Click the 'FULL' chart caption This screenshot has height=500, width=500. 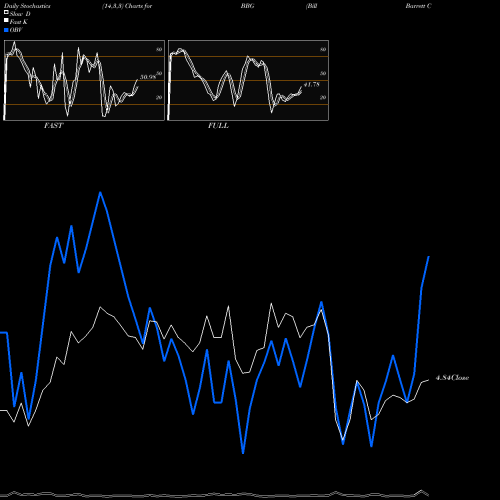218,126
